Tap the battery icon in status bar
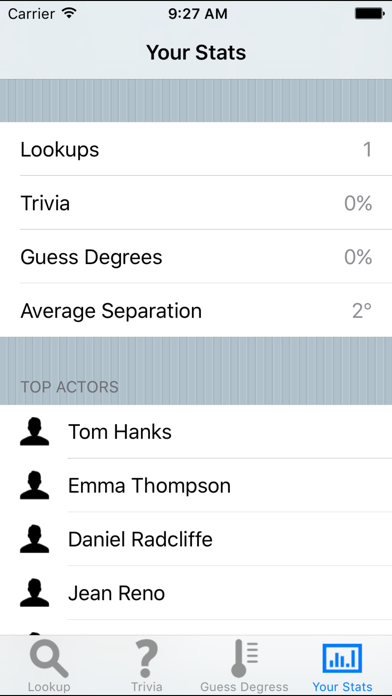Screen dimensions: 392x696 click(x=369, y=13)
